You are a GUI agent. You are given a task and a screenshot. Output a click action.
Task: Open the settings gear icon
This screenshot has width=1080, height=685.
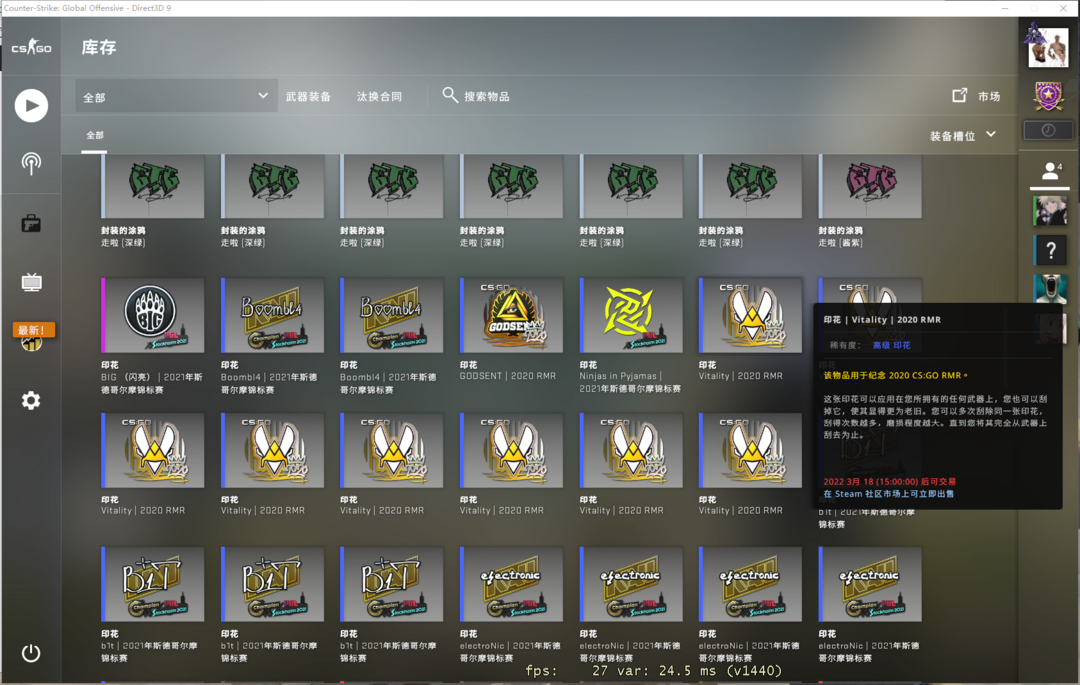(x=31, y=400)
